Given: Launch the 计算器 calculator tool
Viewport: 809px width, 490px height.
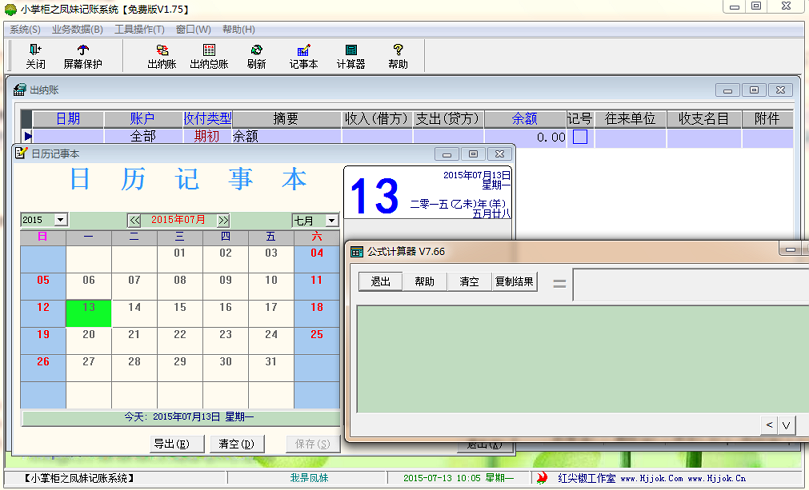Looking at the screenshot, I should pyautogui.click(x=351, y=56).
